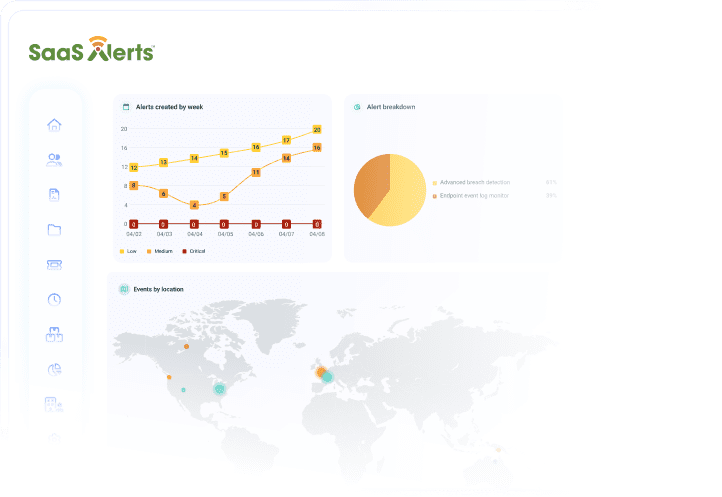The width and height of the screenshot is (722, 497).
Task: Click the Critical data point at 04/07
Action: (x=286, y=224)
